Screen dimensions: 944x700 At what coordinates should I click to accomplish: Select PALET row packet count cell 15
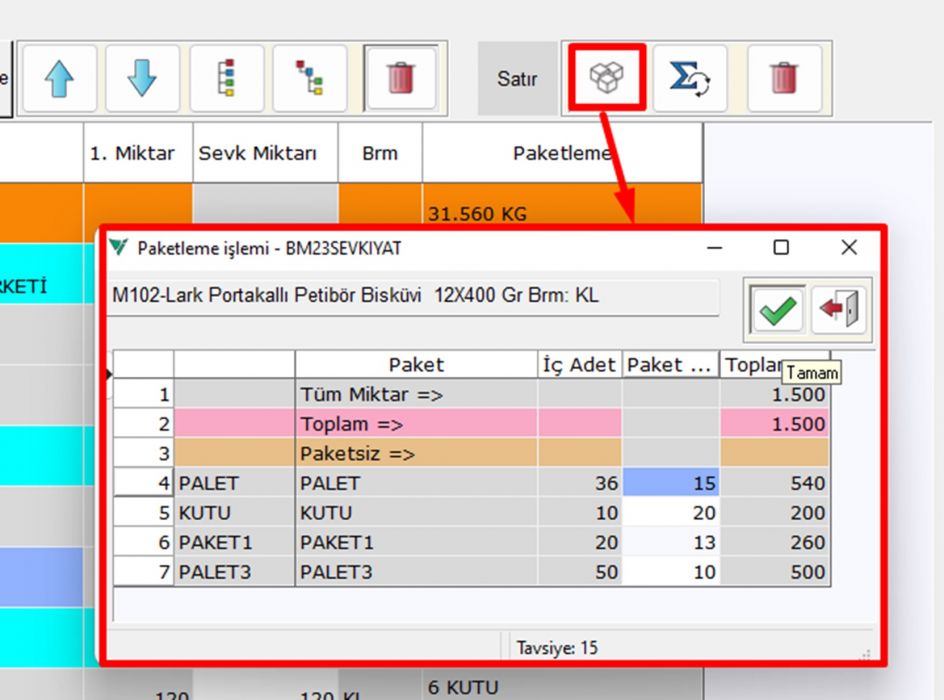[670, 483]
